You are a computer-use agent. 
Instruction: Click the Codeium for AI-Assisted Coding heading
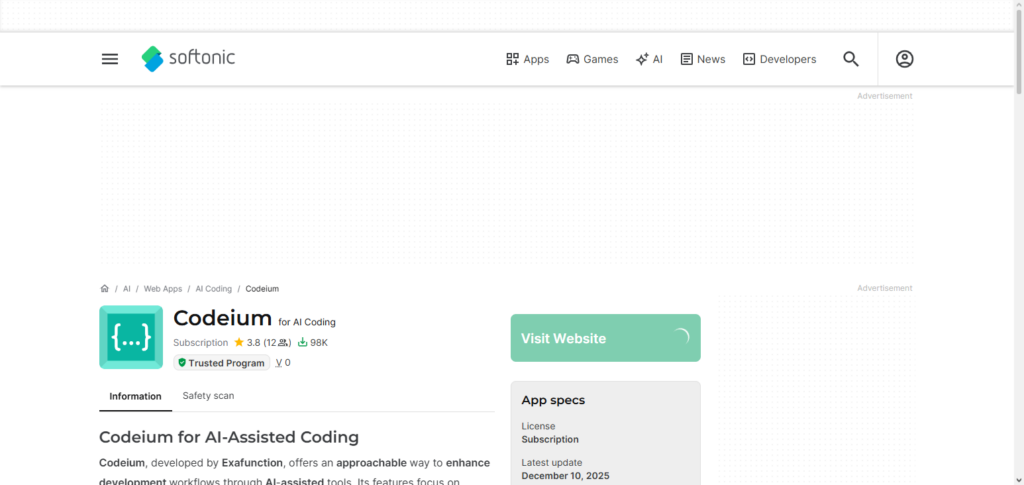point(229,437)
